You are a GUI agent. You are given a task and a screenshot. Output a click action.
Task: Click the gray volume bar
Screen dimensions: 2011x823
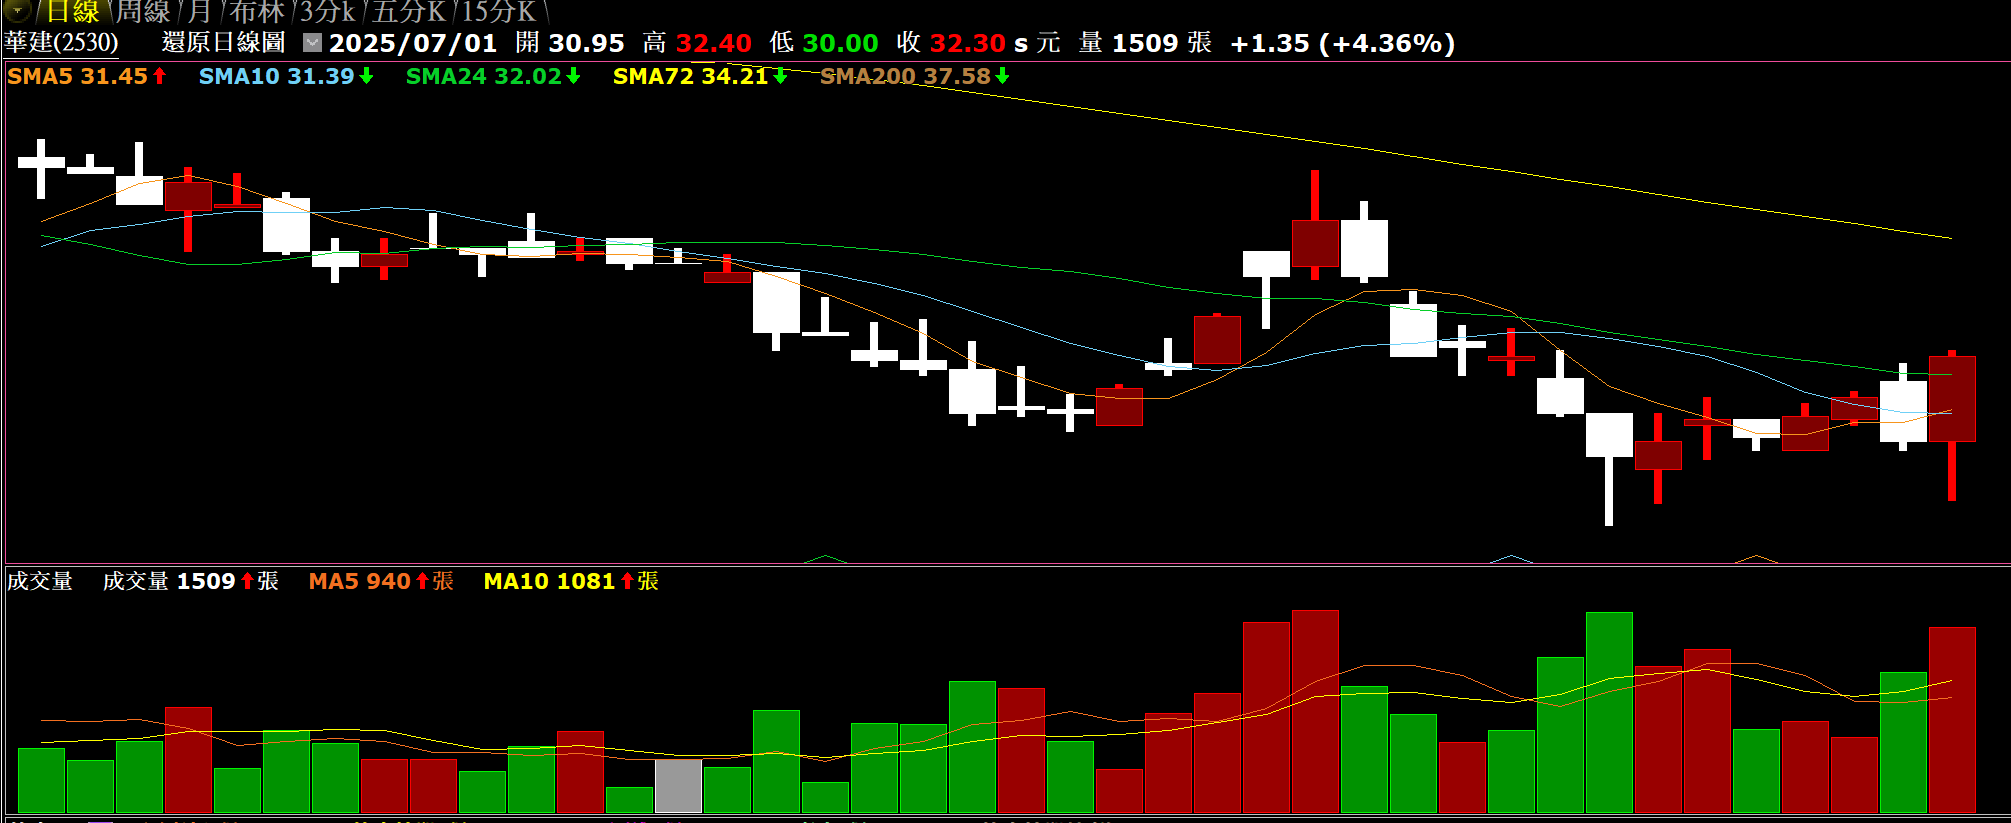(678, 785)
